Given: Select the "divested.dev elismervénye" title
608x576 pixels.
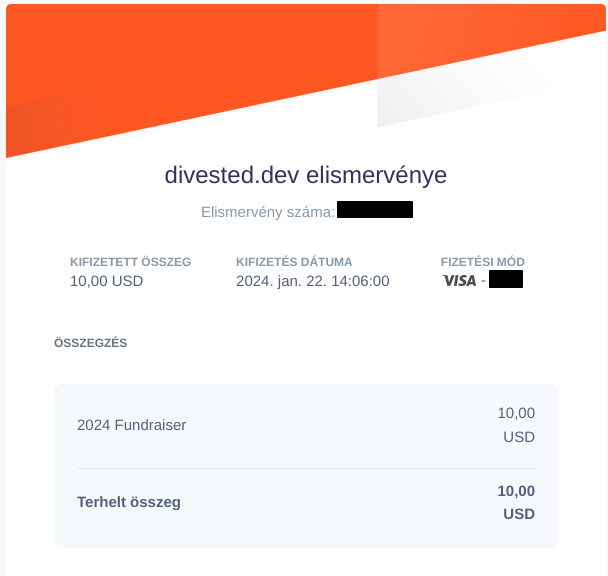Looking at the screenshot, I should [305, 175].
